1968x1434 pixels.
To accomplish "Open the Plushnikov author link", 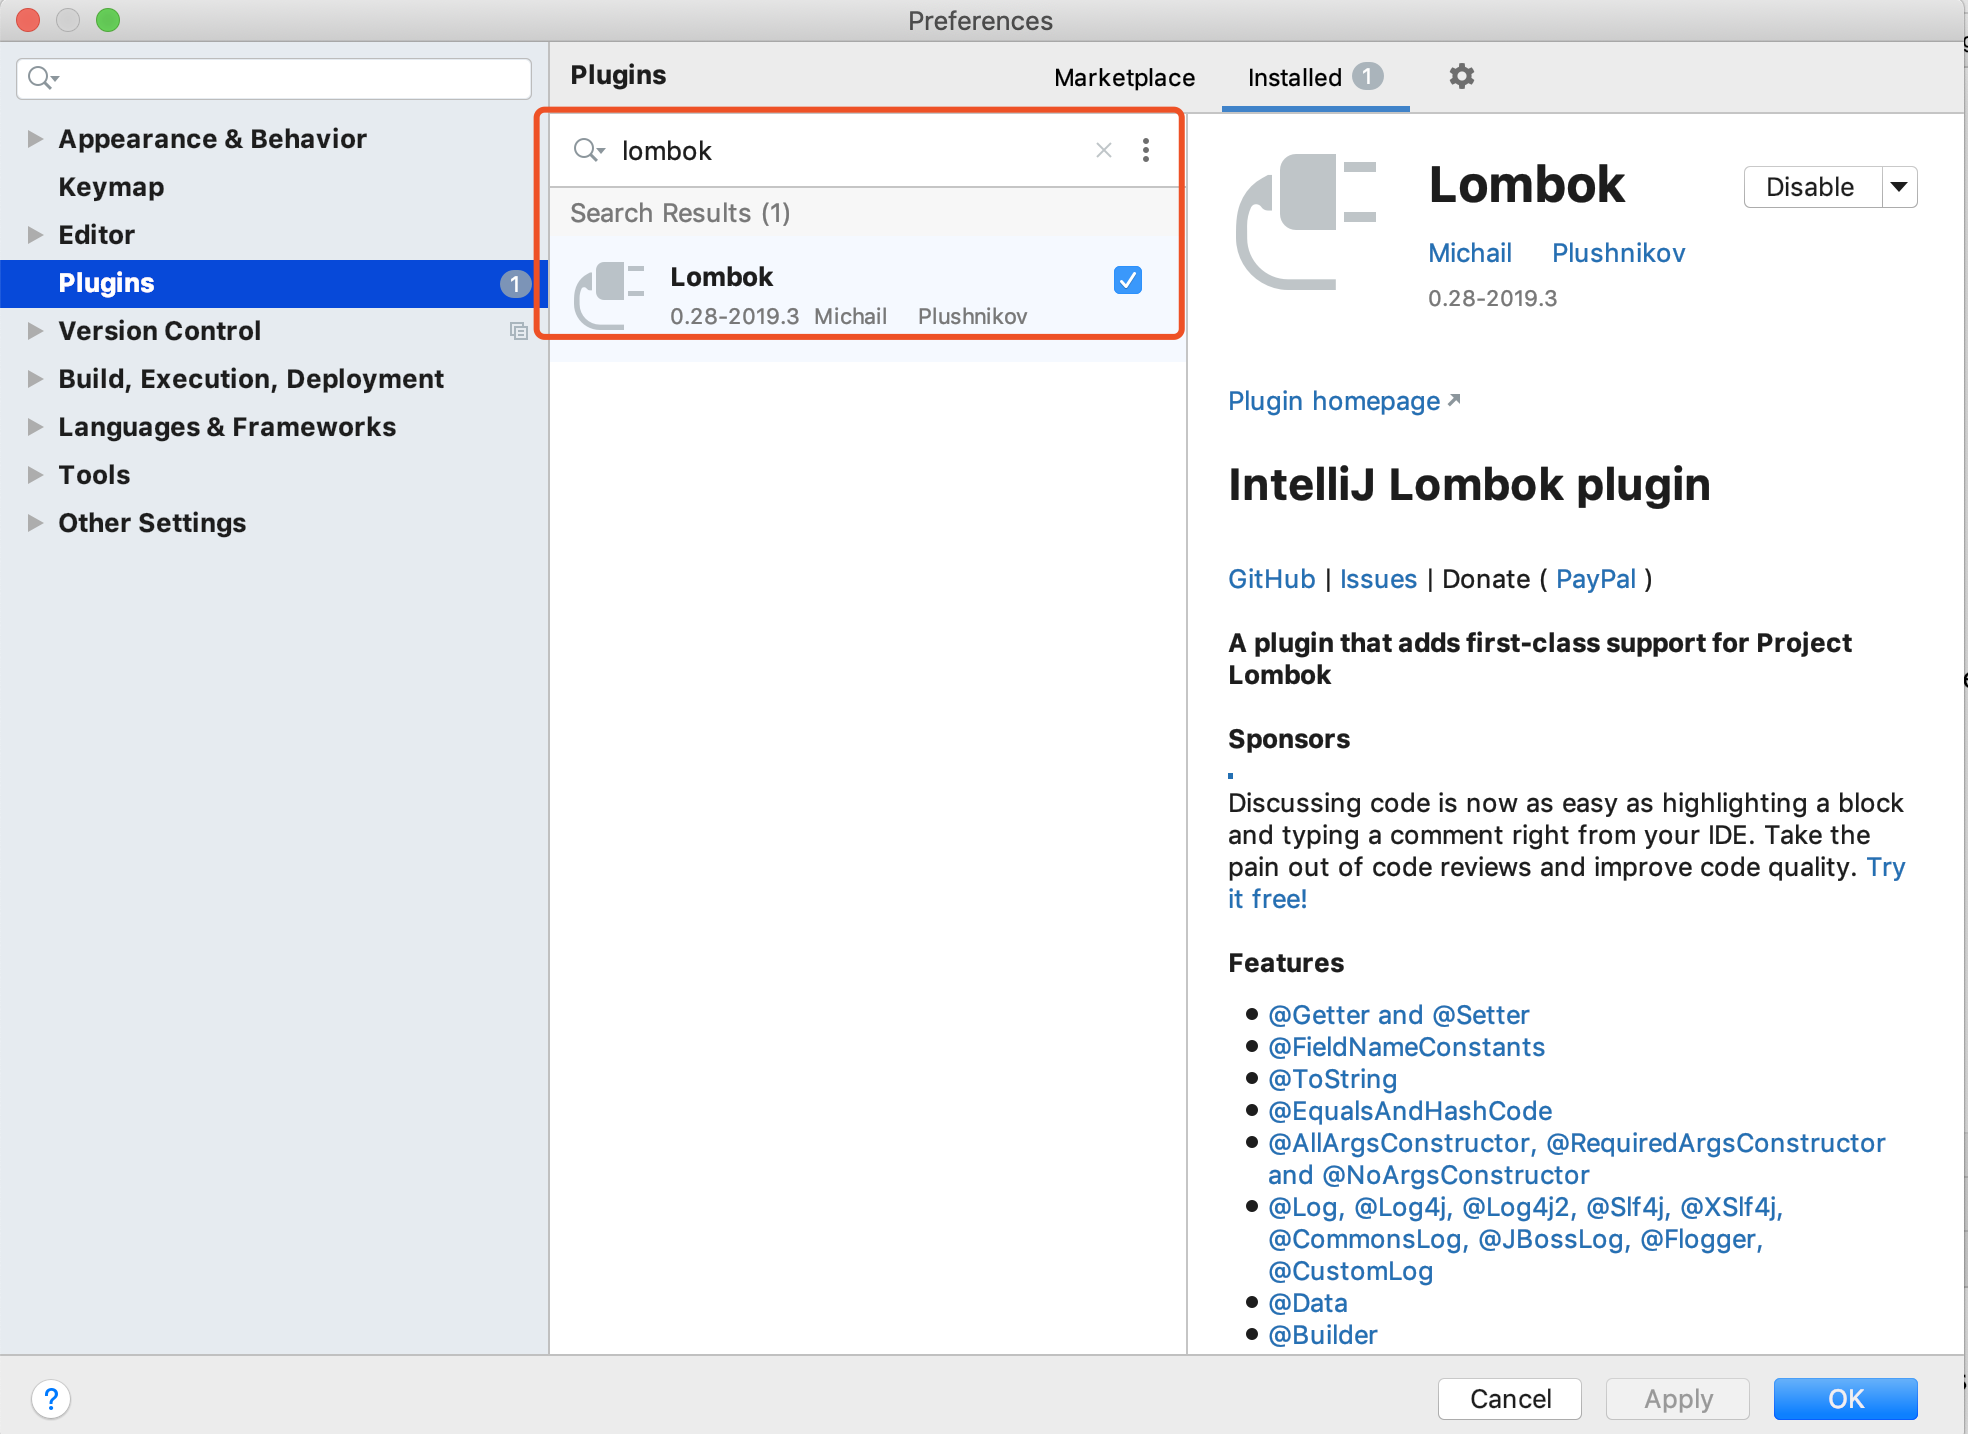I will coord(1618,253).
